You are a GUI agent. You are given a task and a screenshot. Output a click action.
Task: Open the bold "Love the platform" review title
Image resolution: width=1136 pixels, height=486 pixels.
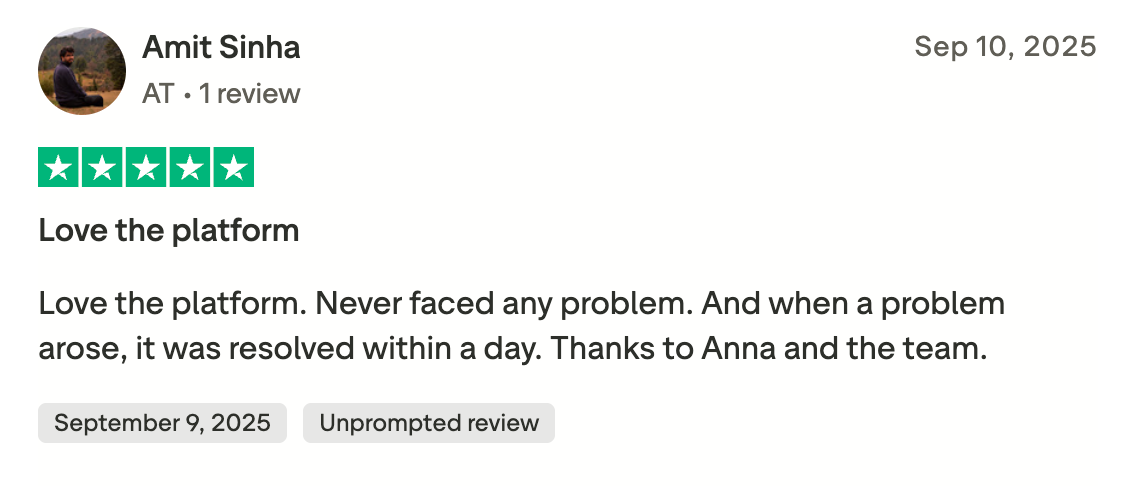tap(168, 231)
